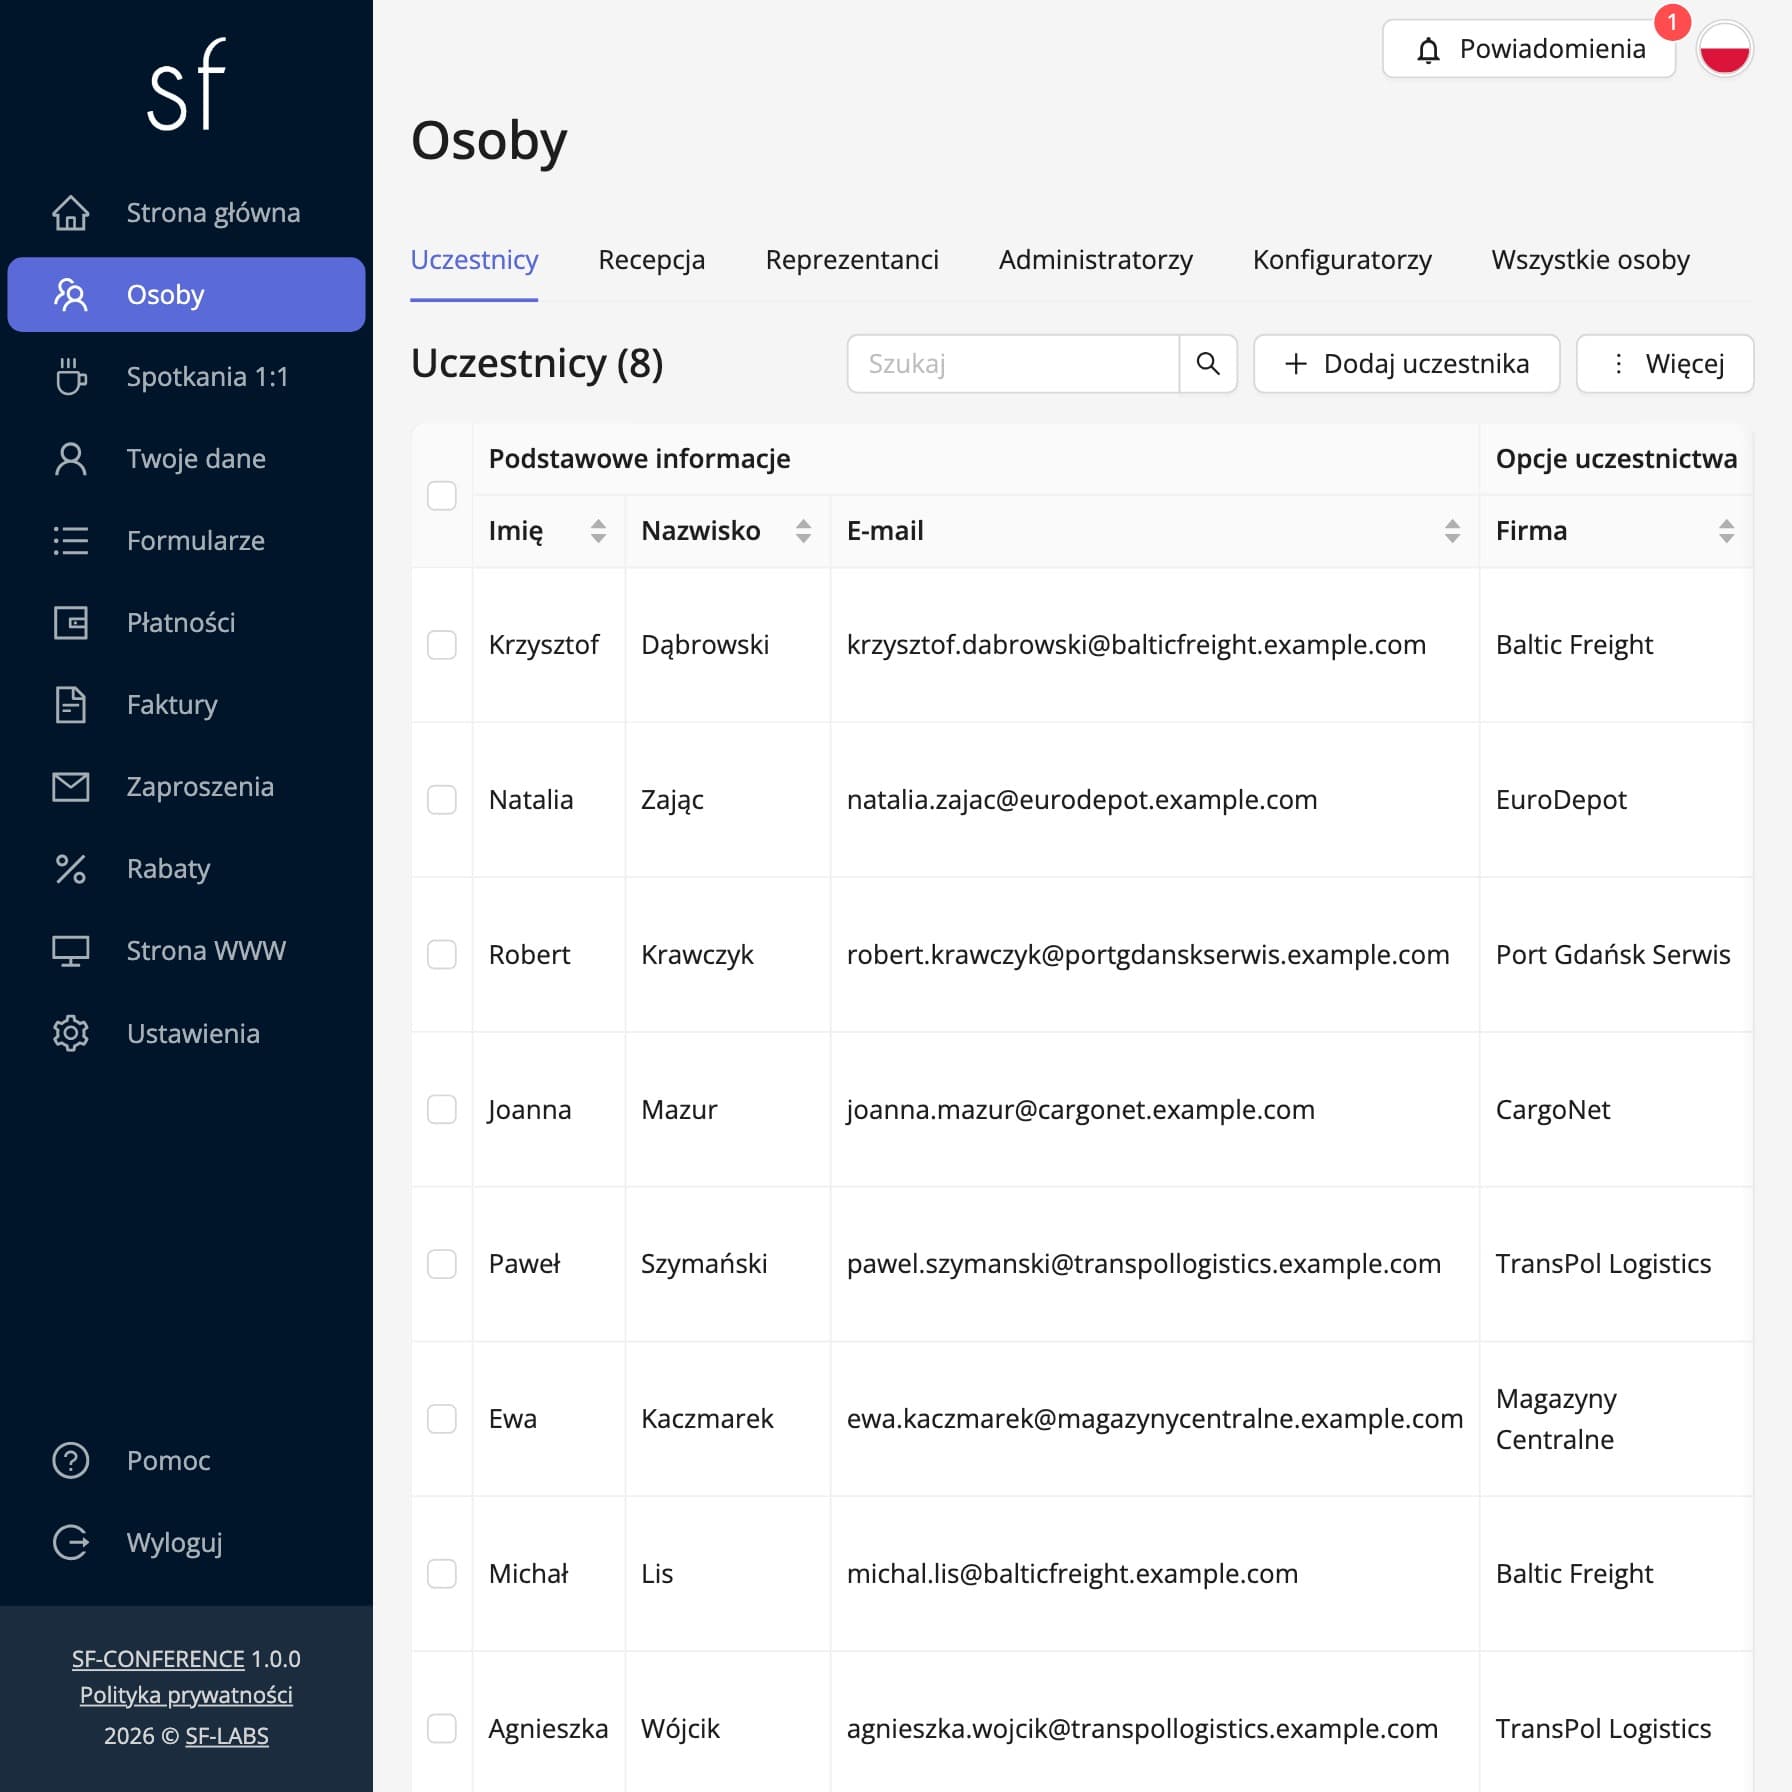This screenshot has height=1792, width=1792.
Task: Open the Konfiguratorzy tab
Action: click(x=1342, y=260)
